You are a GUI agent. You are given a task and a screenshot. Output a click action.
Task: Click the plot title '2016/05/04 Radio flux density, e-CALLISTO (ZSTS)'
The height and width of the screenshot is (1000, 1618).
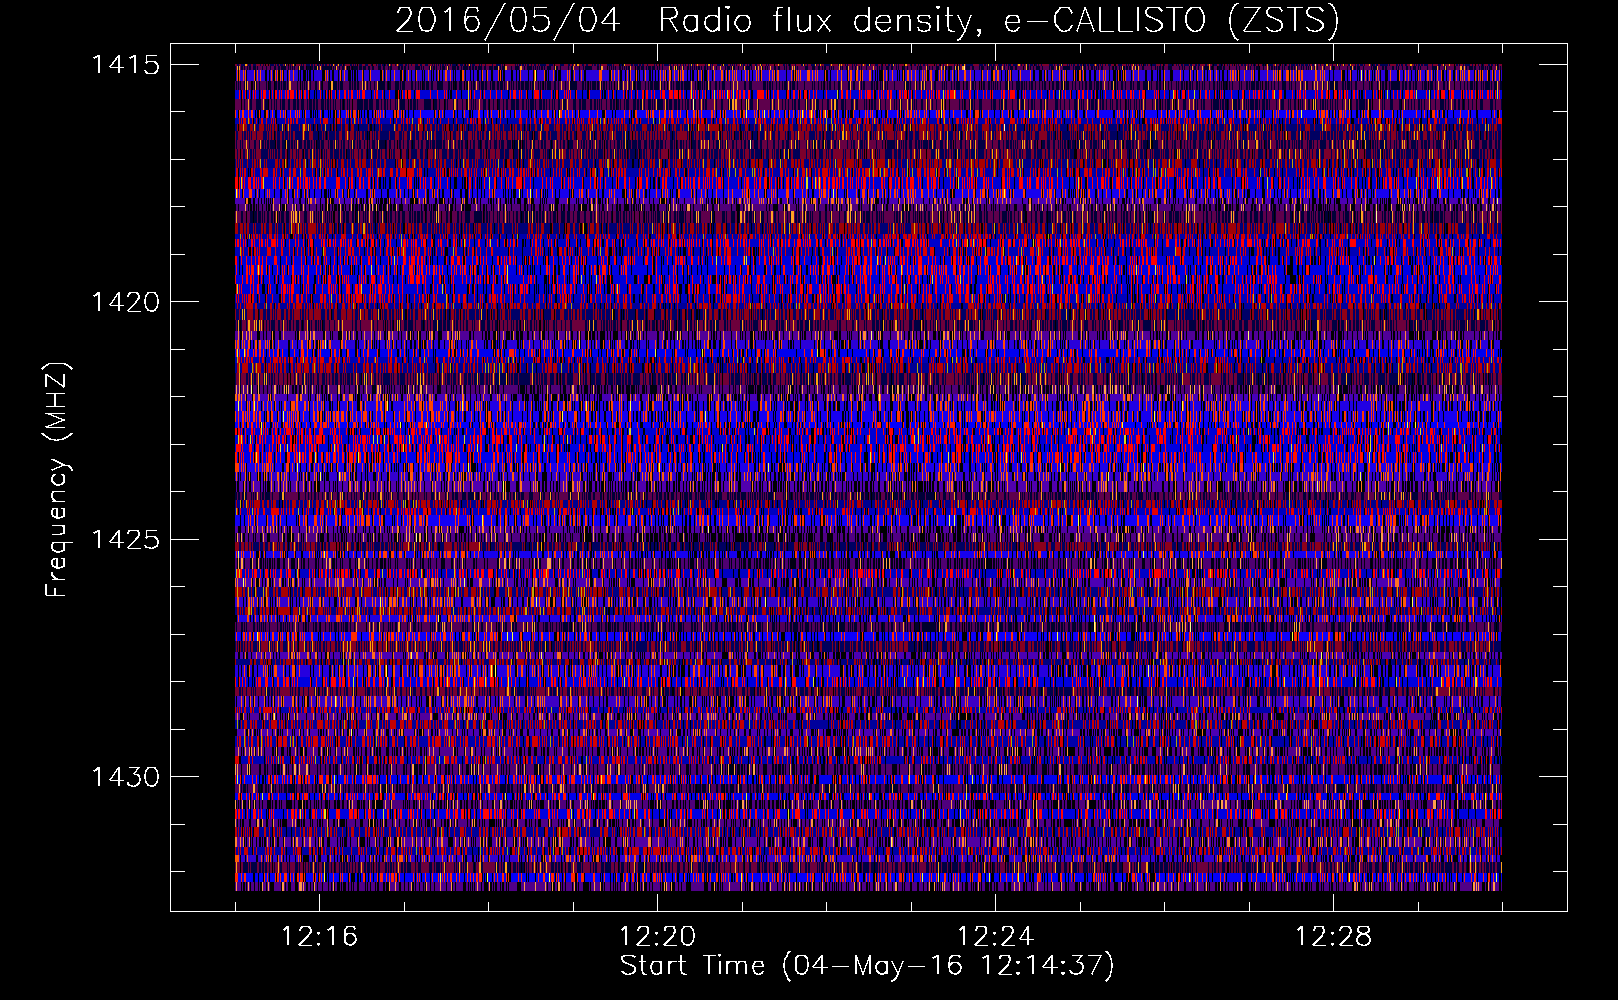[867, 20]
